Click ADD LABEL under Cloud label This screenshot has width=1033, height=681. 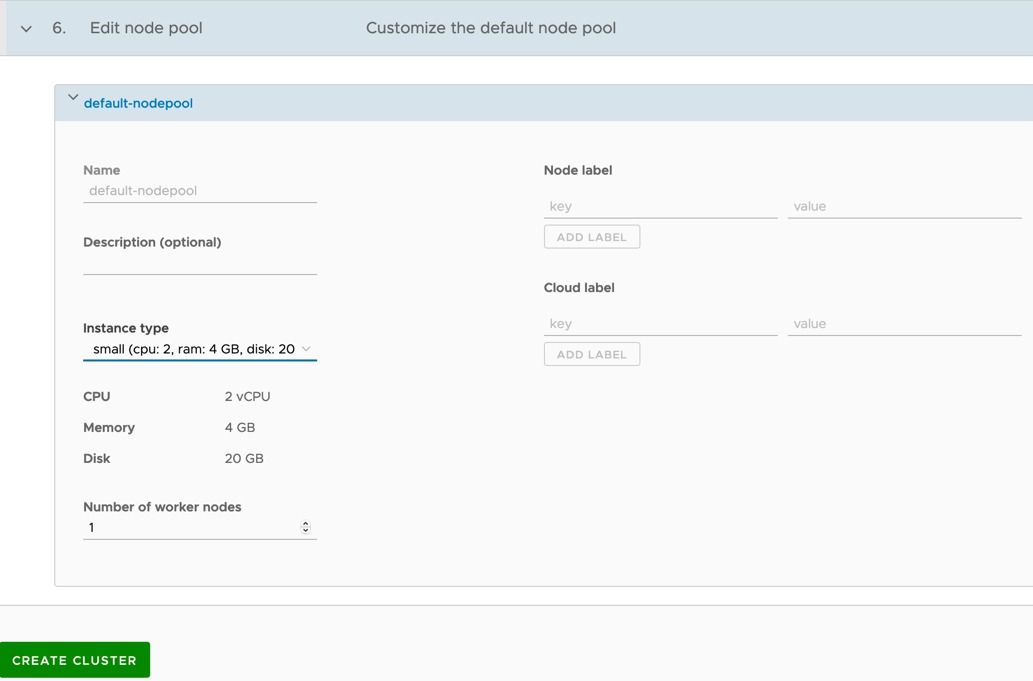pos(591,353)
